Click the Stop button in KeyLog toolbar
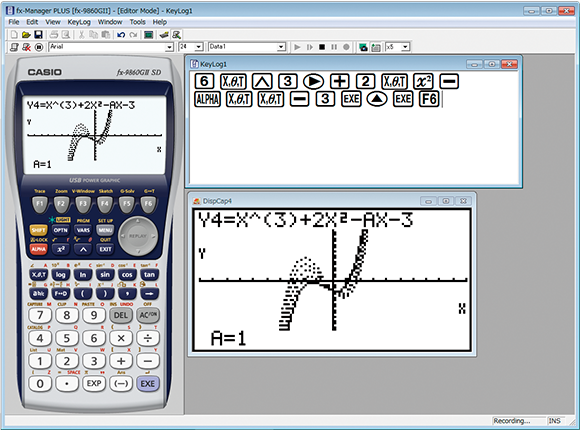 coord(322,47)
